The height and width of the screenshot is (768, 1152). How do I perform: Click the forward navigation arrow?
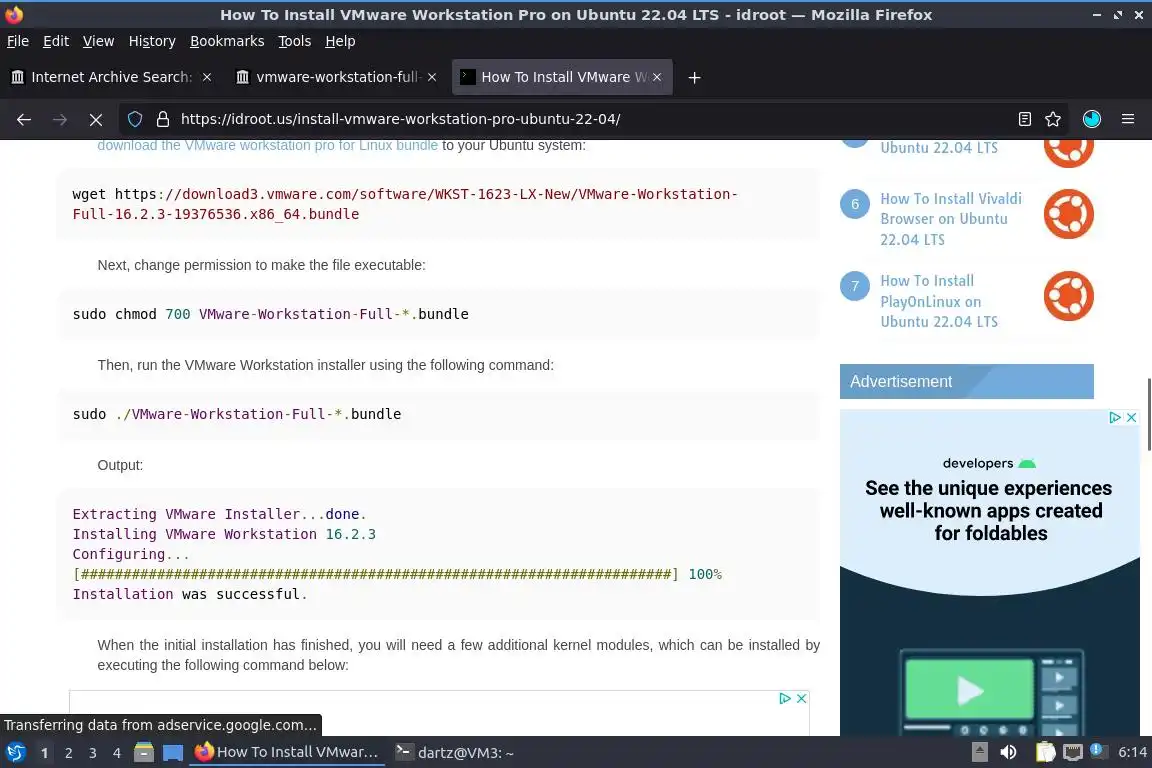pyautogui.click(x=60, y=119)
